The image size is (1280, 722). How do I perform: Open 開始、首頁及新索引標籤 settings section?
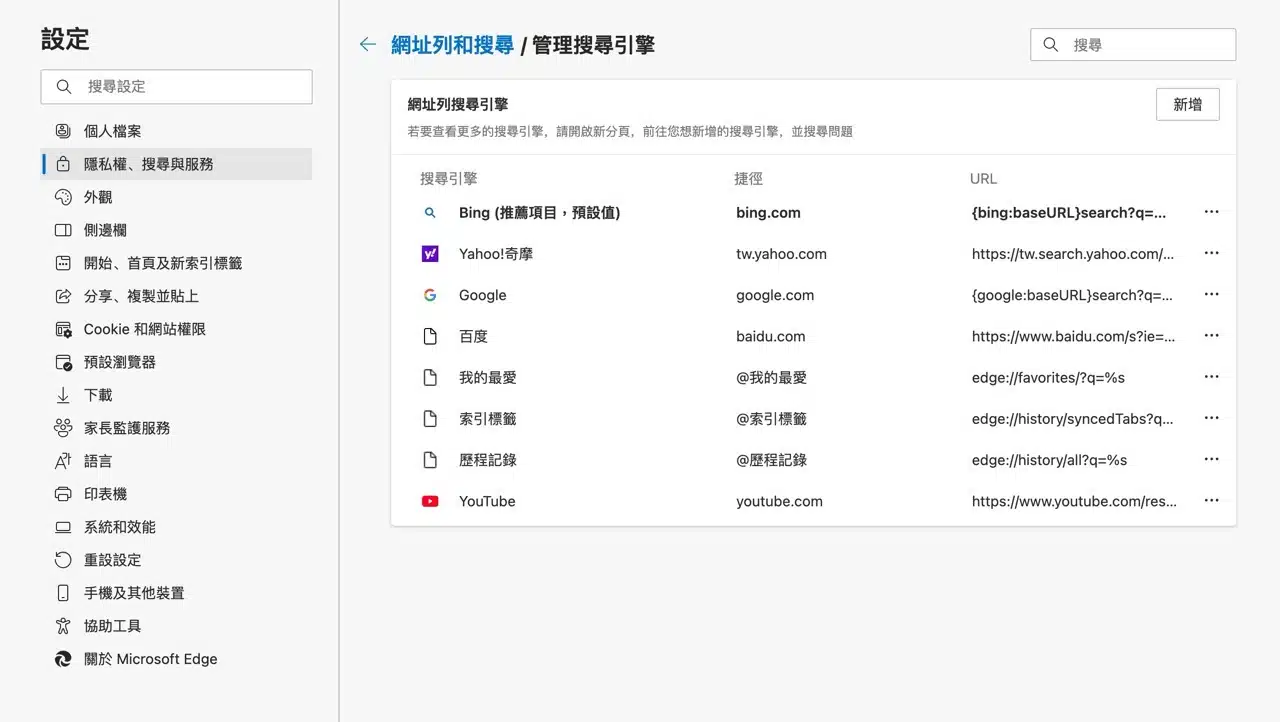163,263
